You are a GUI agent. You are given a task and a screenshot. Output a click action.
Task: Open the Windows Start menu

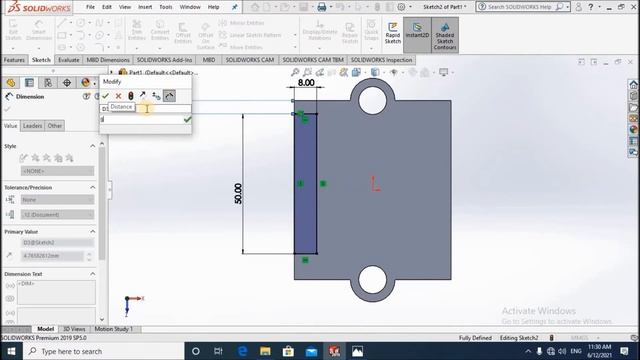coord(11,351)
